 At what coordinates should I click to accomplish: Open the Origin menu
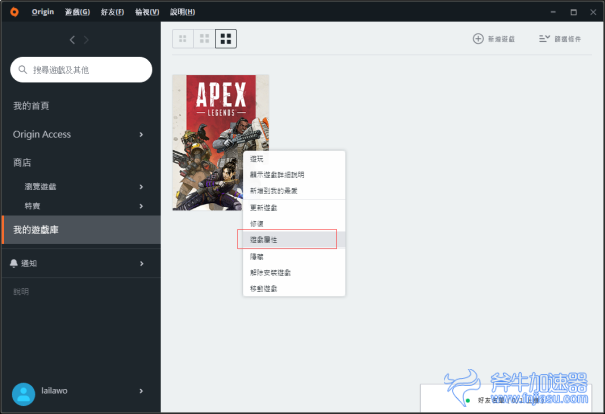tap(43, 12)
